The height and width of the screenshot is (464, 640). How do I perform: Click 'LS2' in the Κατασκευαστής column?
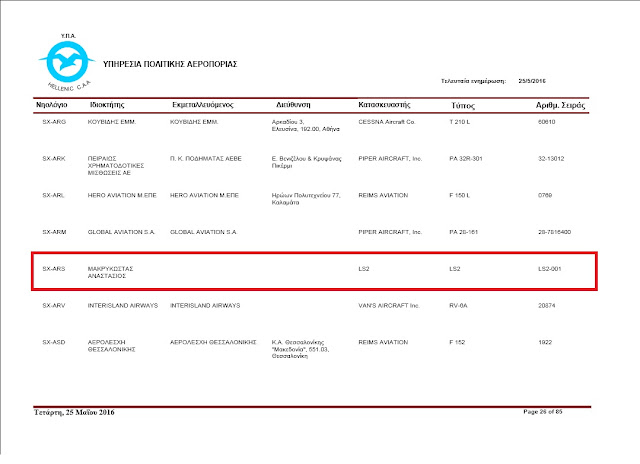(364, 269)
